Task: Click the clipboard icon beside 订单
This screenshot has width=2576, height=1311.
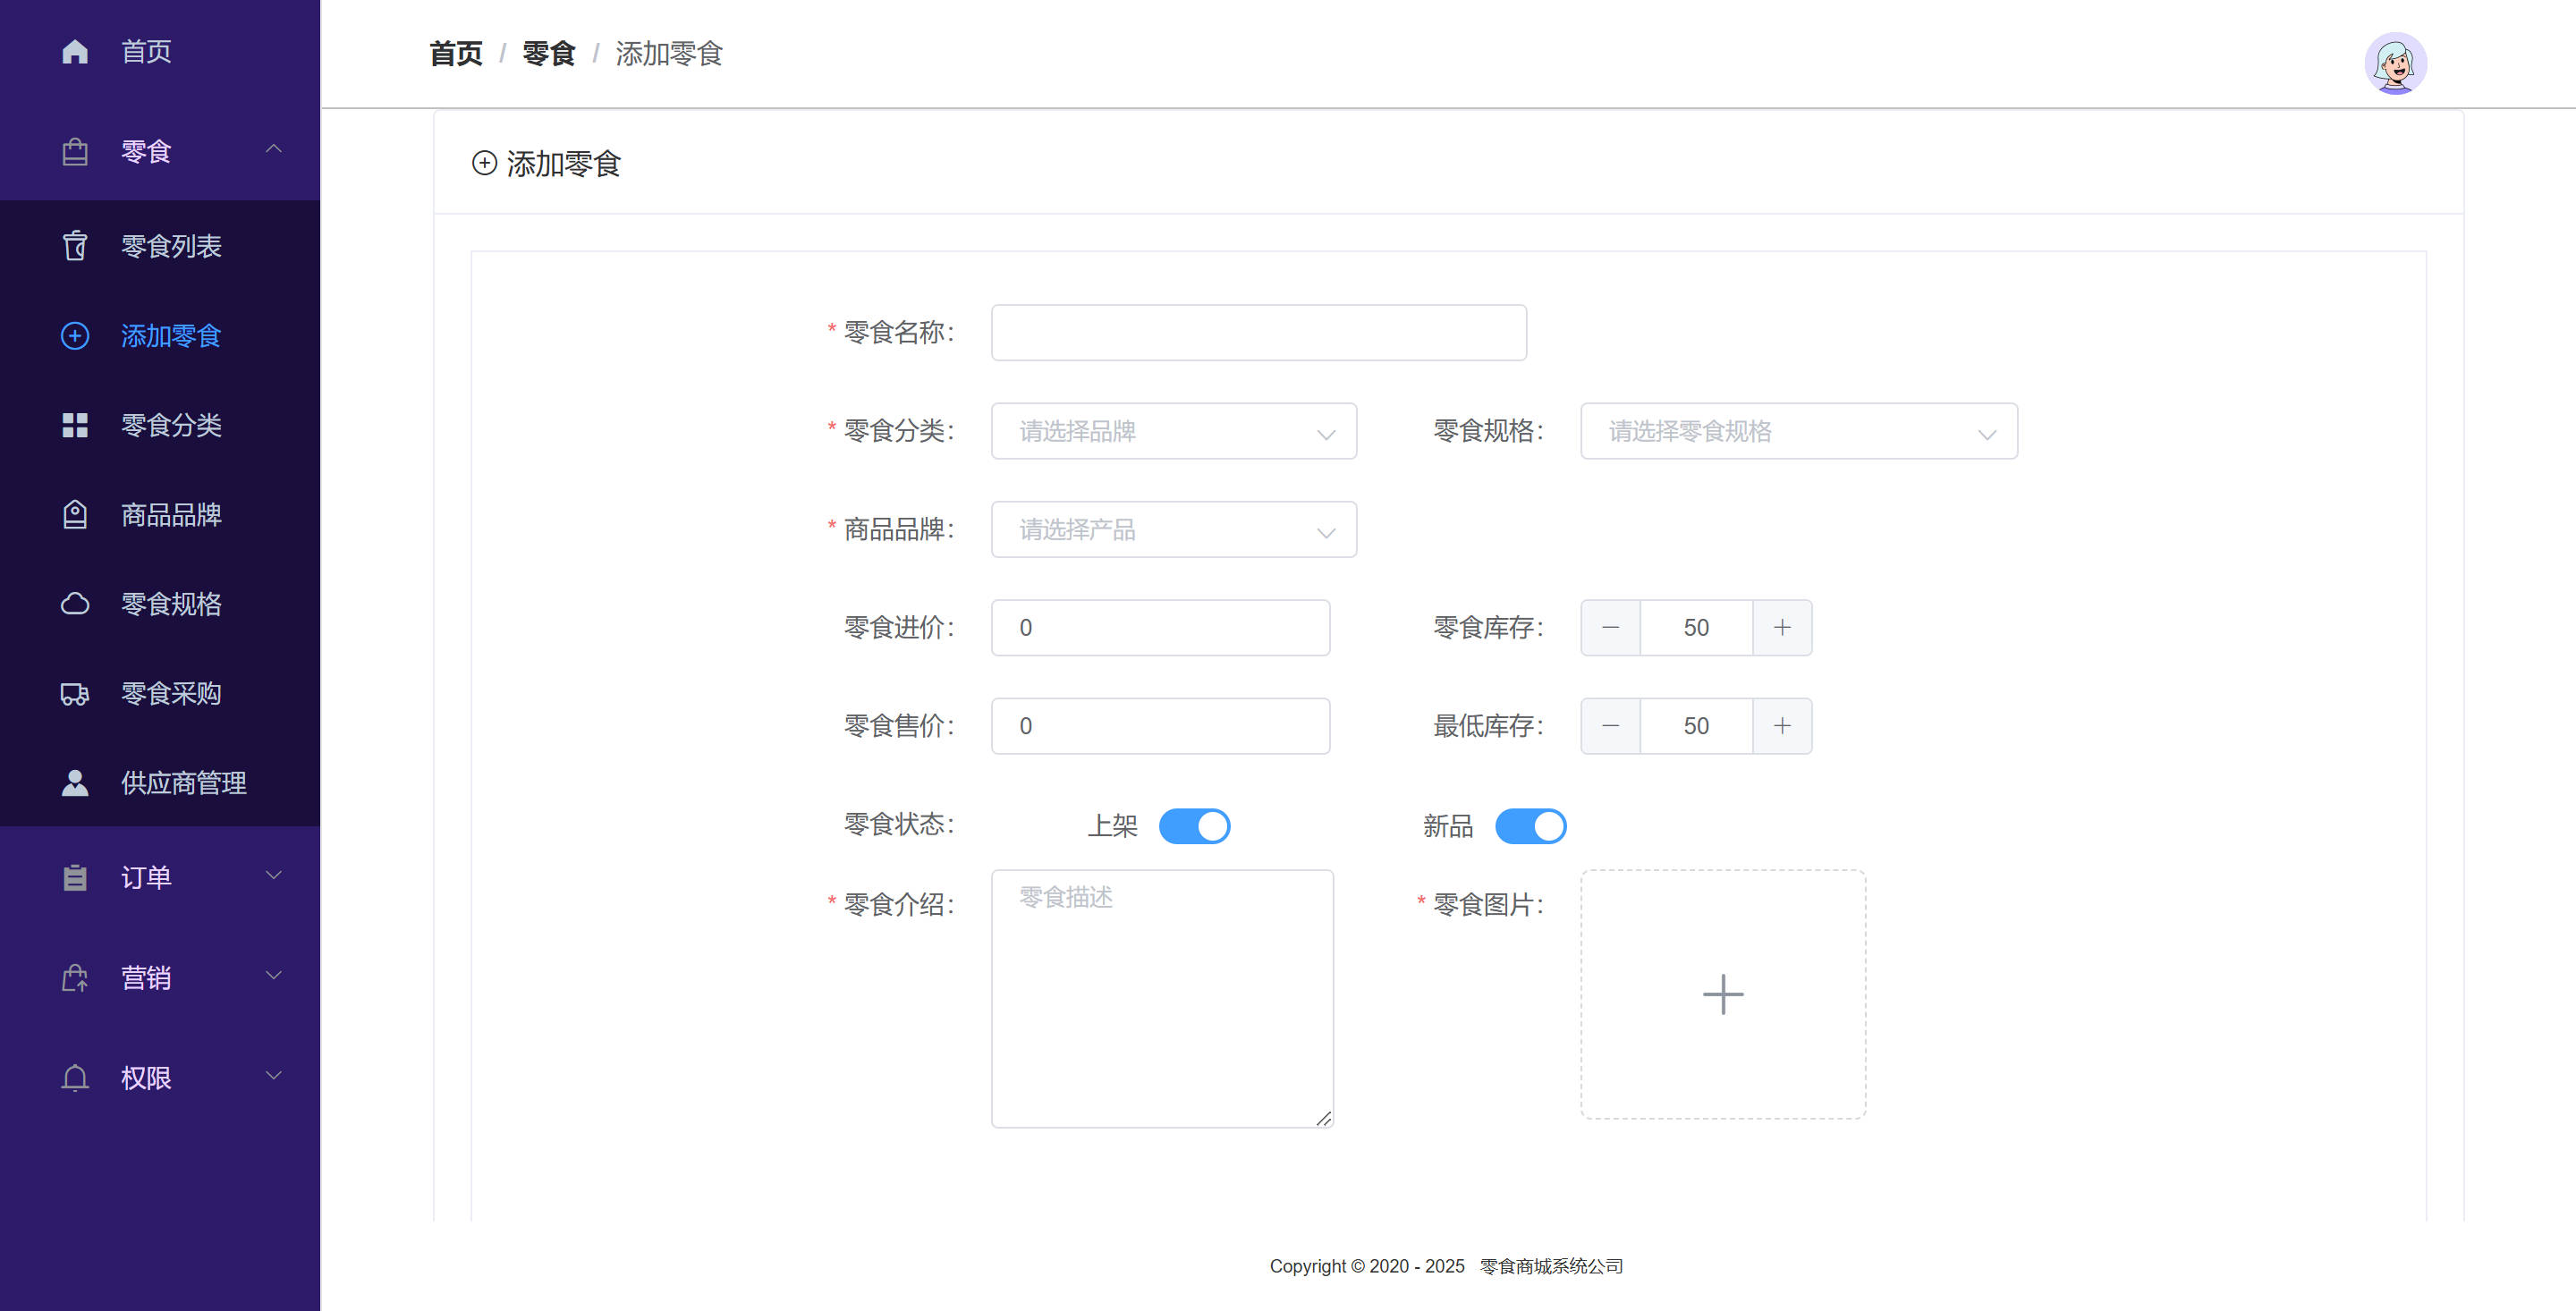Action: point(75,878)
